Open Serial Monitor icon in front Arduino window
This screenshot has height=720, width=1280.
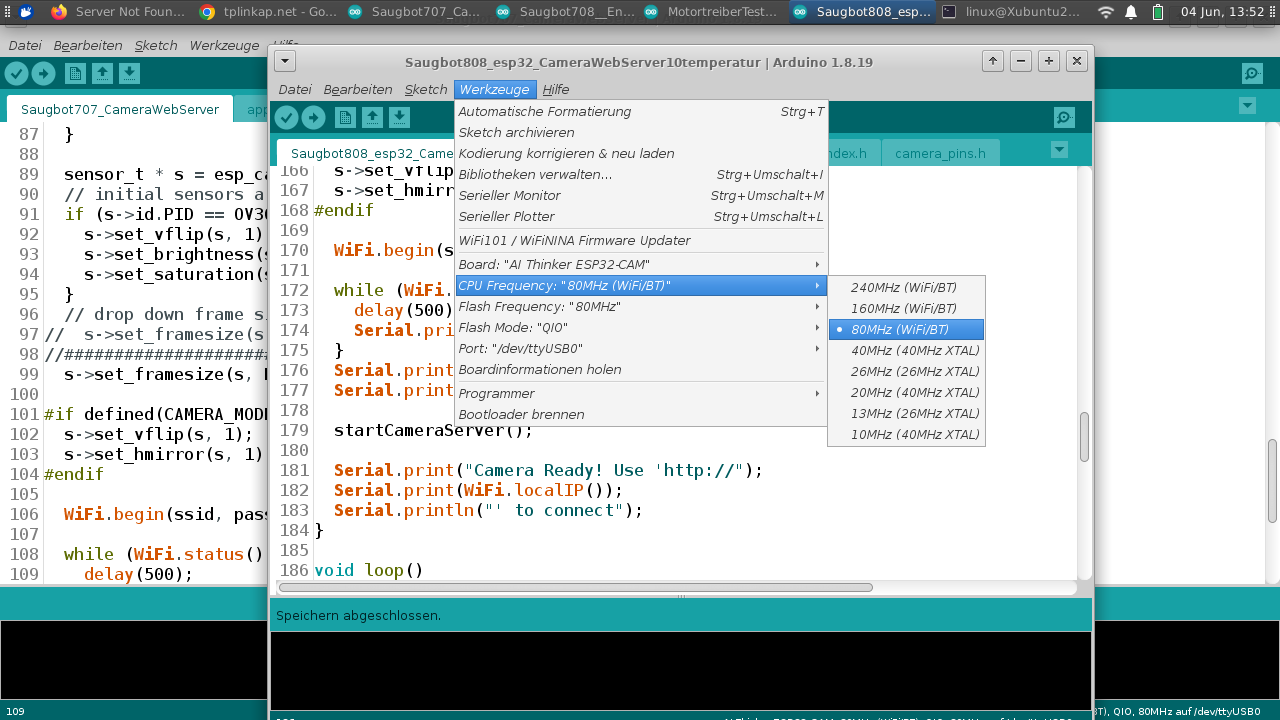(1064, 118)
